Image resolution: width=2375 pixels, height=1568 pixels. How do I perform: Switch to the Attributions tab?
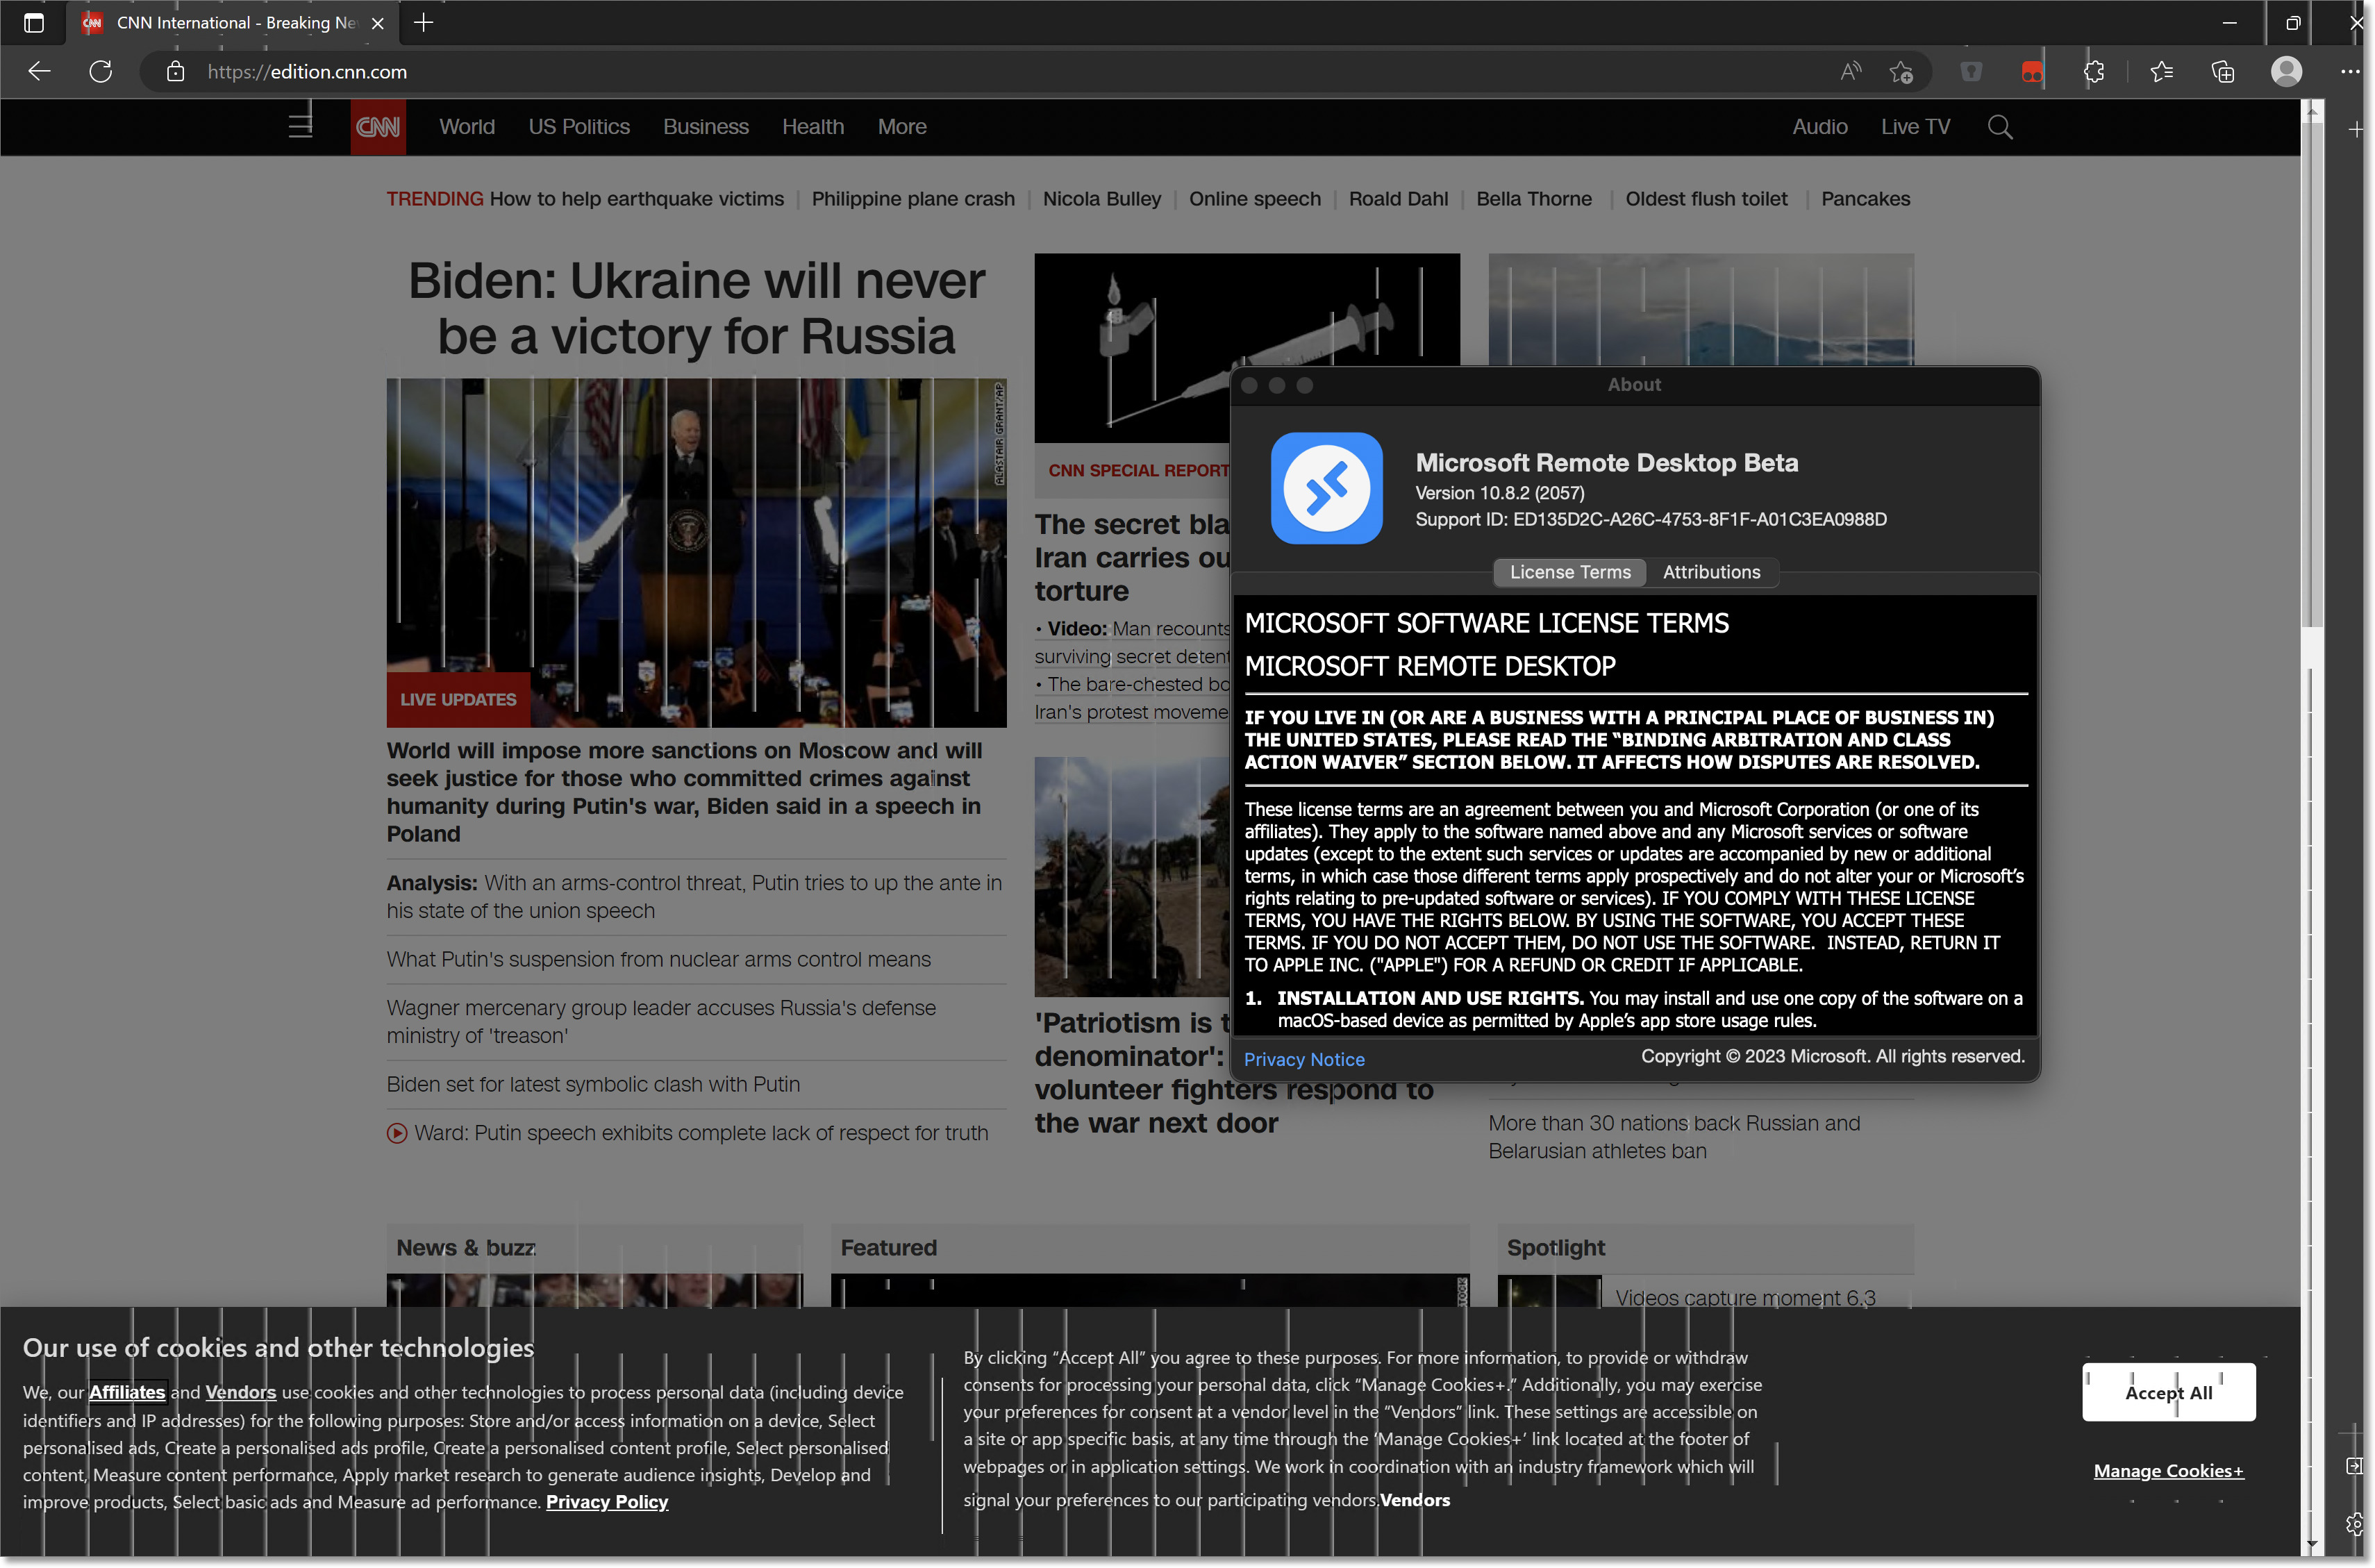point(1711,572)
